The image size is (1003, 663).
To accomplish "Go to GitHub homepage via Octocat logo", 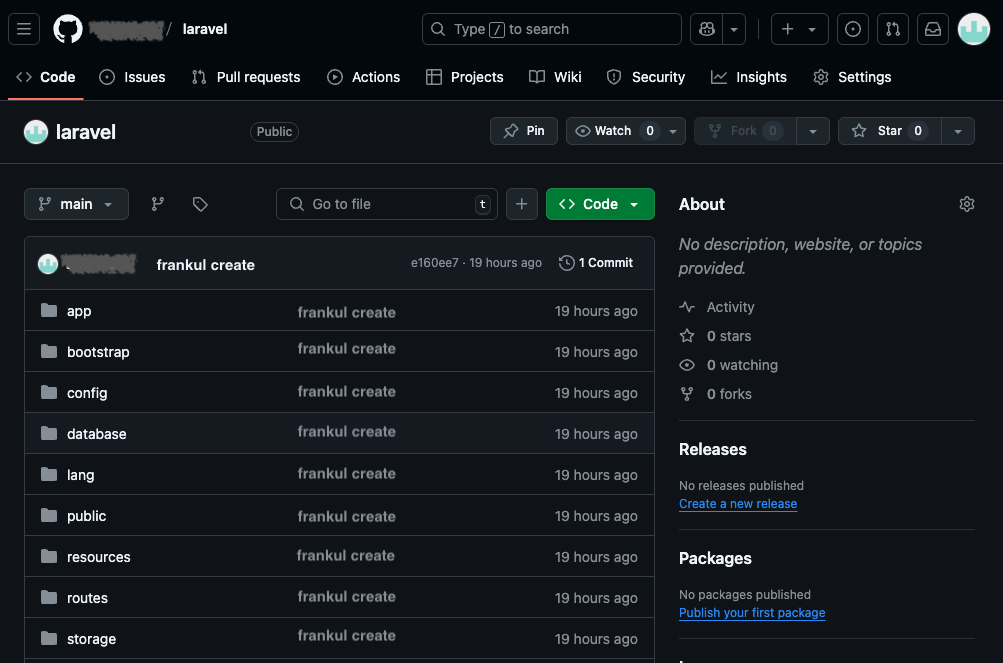I will pos(68,29).
